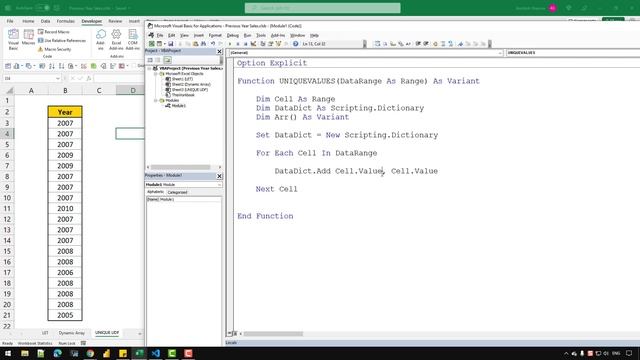Click Record Macro in the Code group
This screenshot has width=640, height=360.
[53, 32]
